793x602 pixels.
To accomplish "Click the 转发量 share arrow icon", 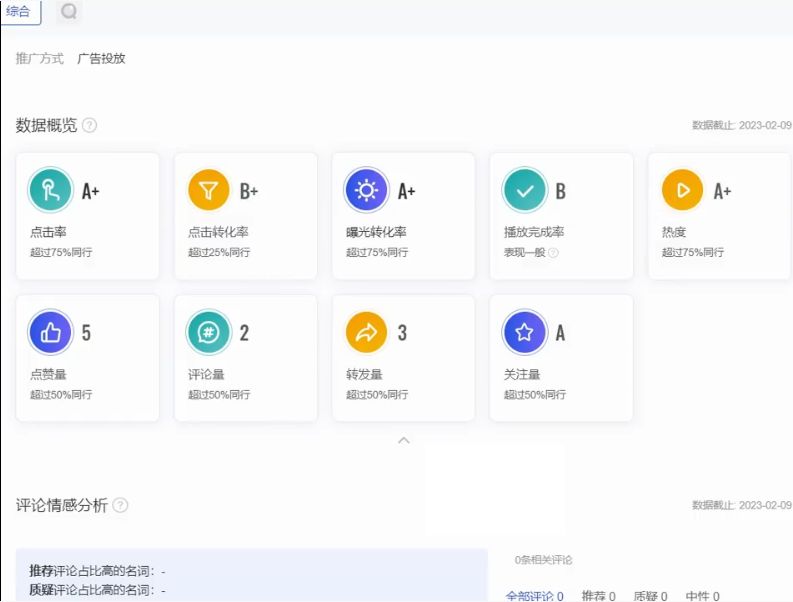I will [366, 332].
